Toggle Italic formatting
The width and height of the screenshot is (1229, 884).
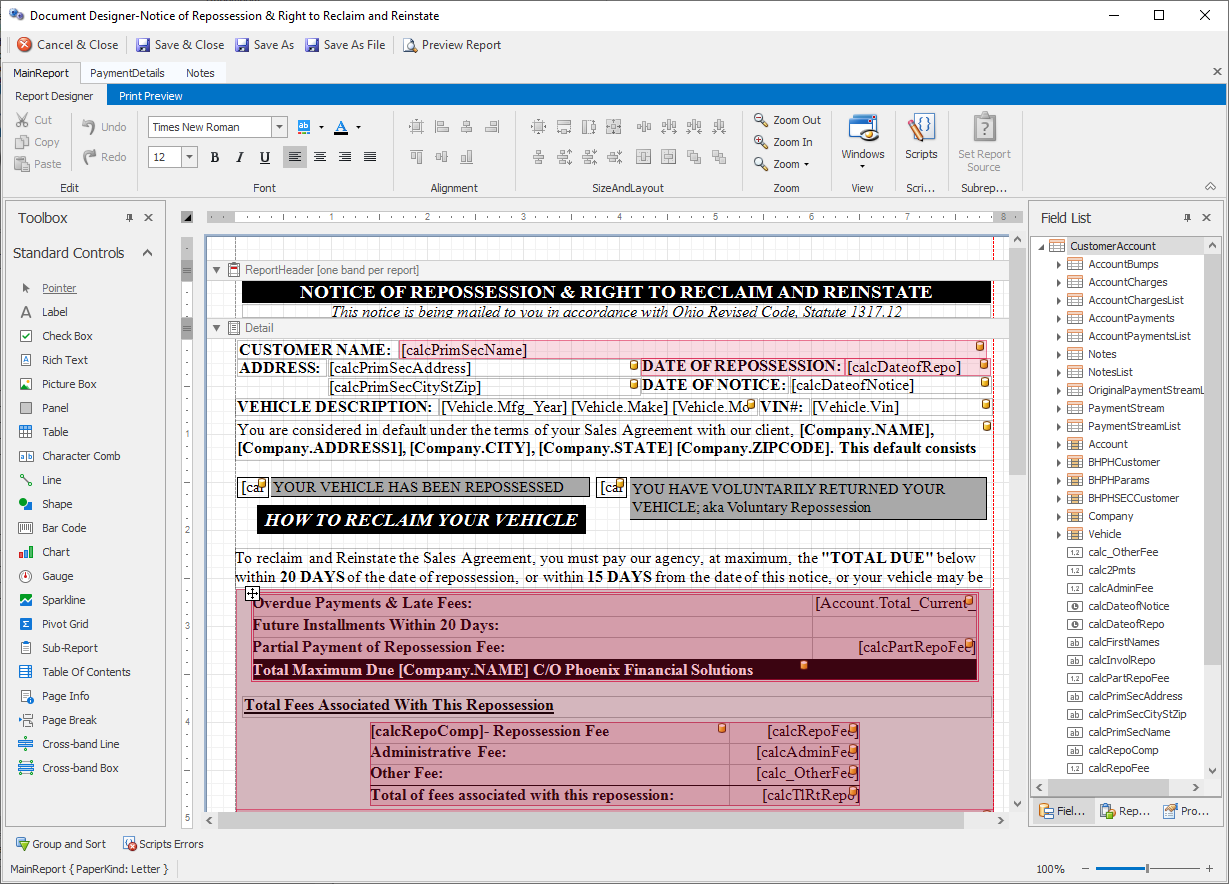click(240, 157)
